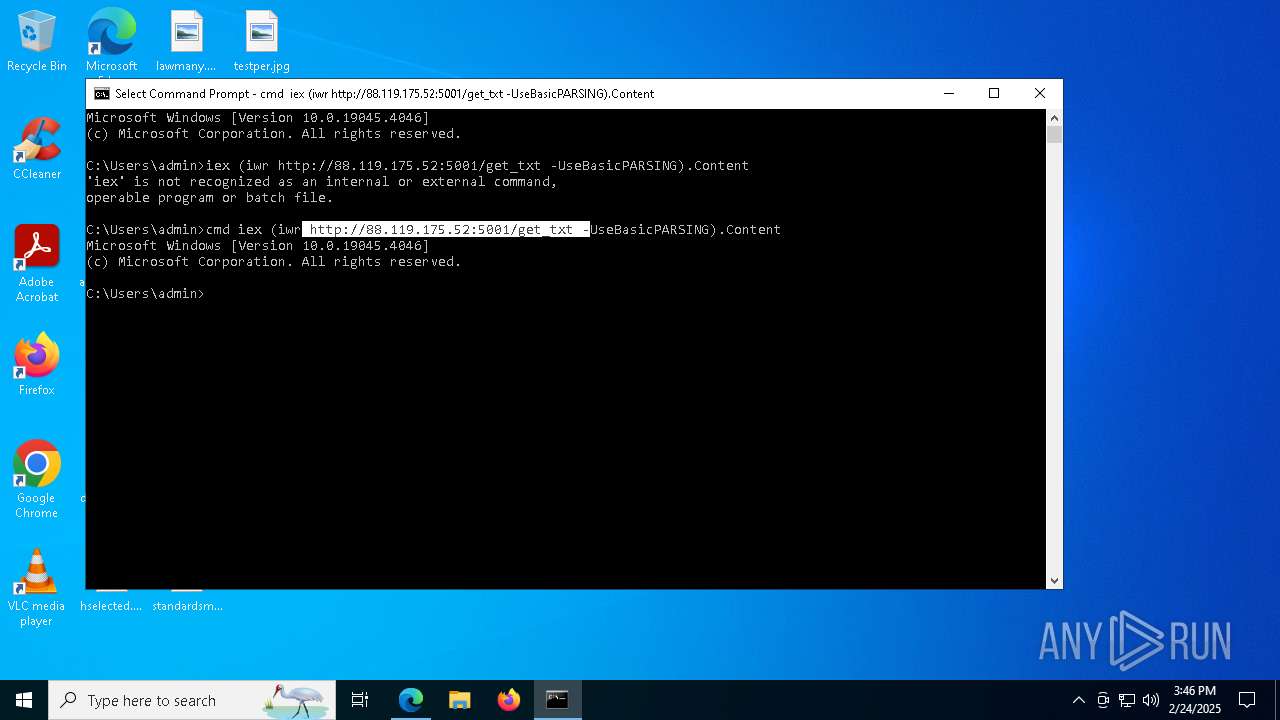Select the testper.jpg file on desktop
Screen dimensions: 1280x720
[261, 42]
